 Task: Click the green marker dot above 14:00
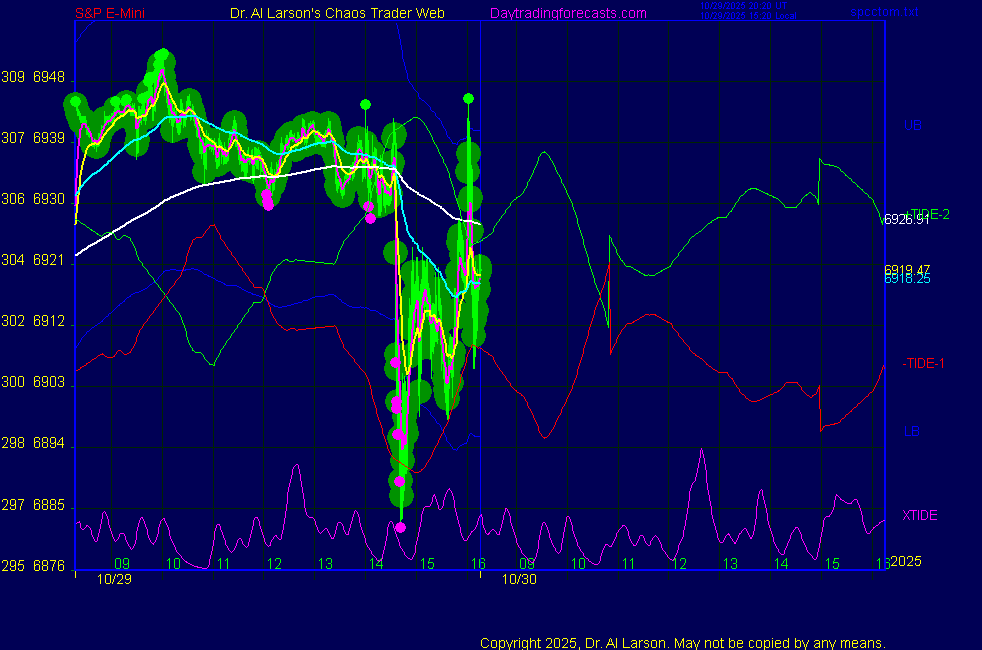point(365,104)
